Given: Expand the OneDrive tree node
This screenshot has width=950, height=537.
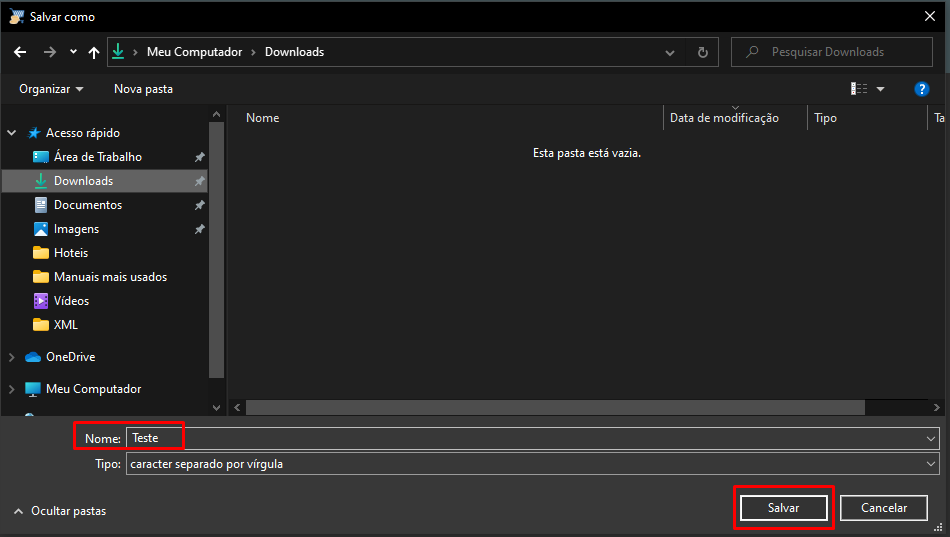Looking at the screenshot, I should [12, 357].
